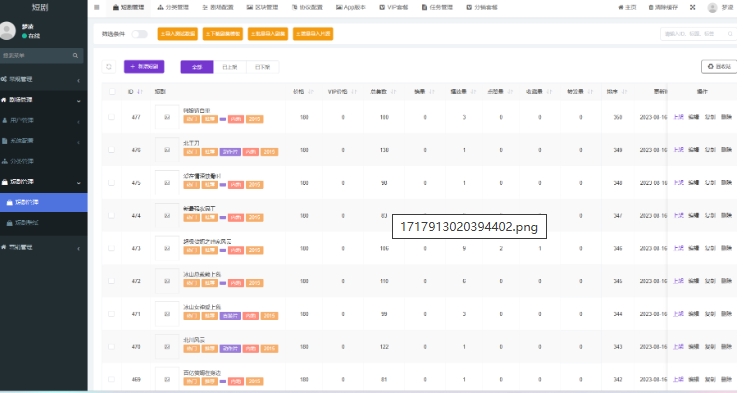Click the sort arrows beside VIP price header
The image size is (745, 393).
coord(354,92)
